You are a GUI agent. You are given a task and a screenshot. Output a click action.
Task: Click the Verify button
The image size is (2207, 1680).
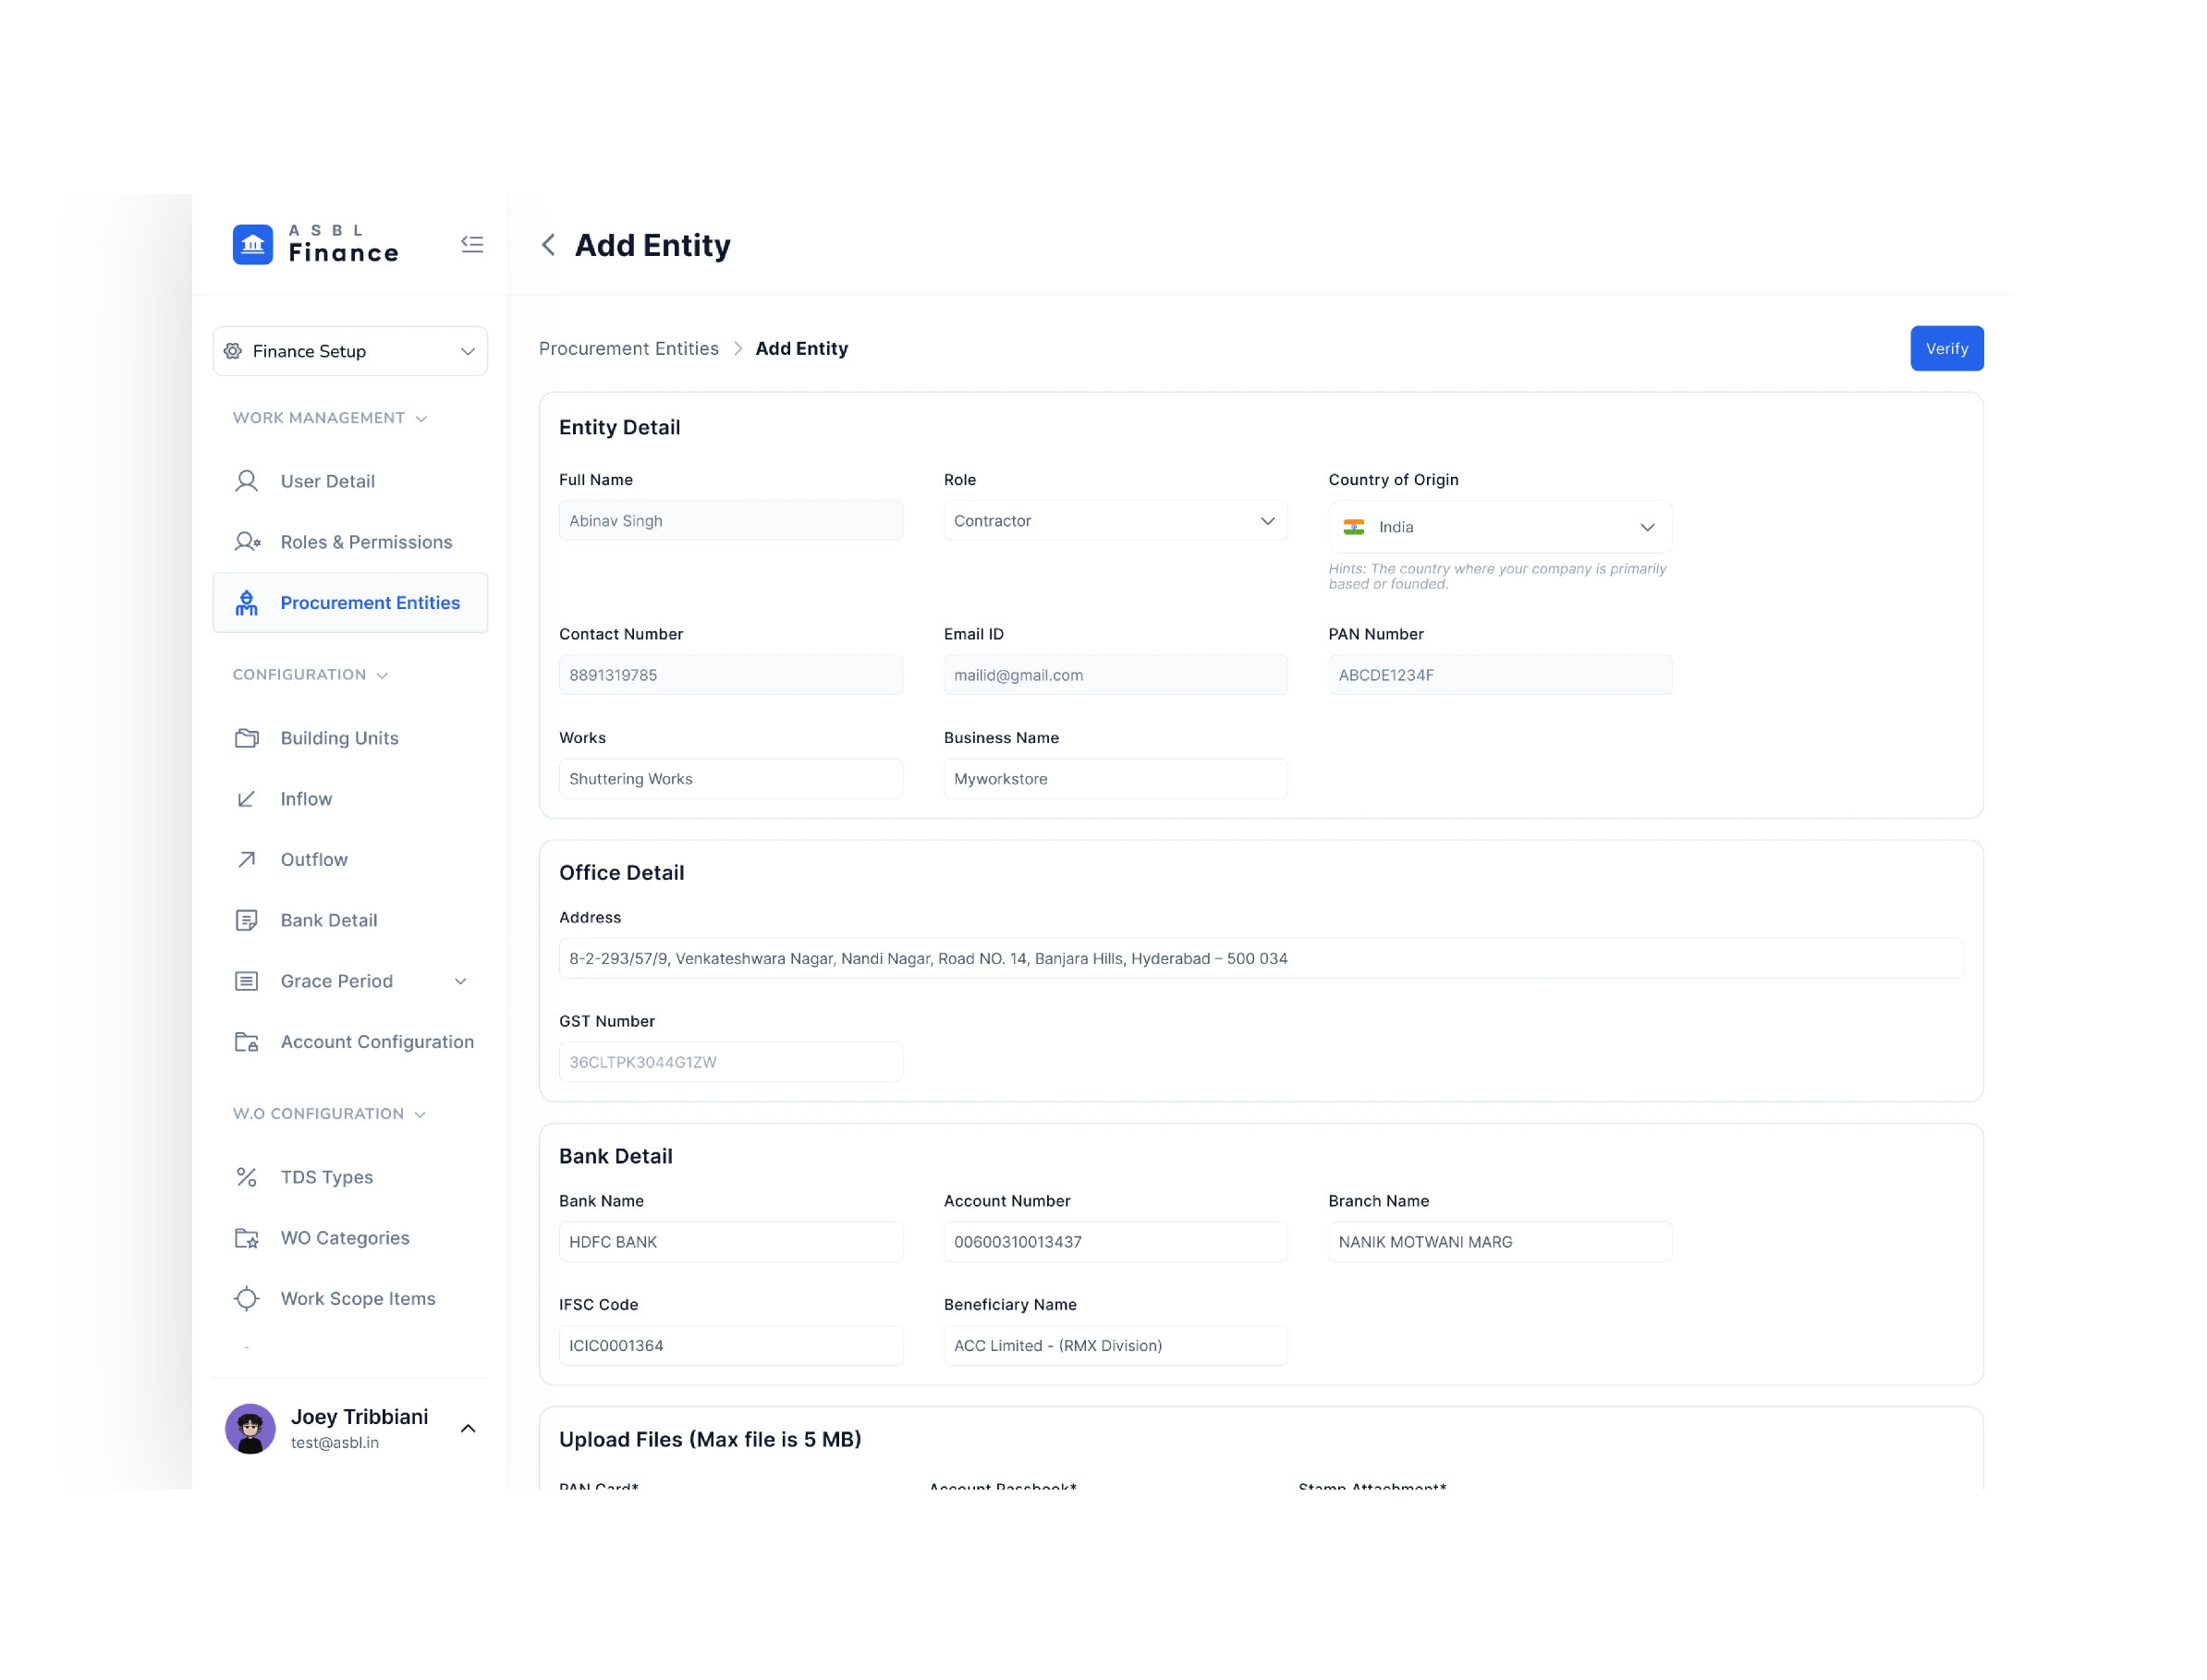1946,348
